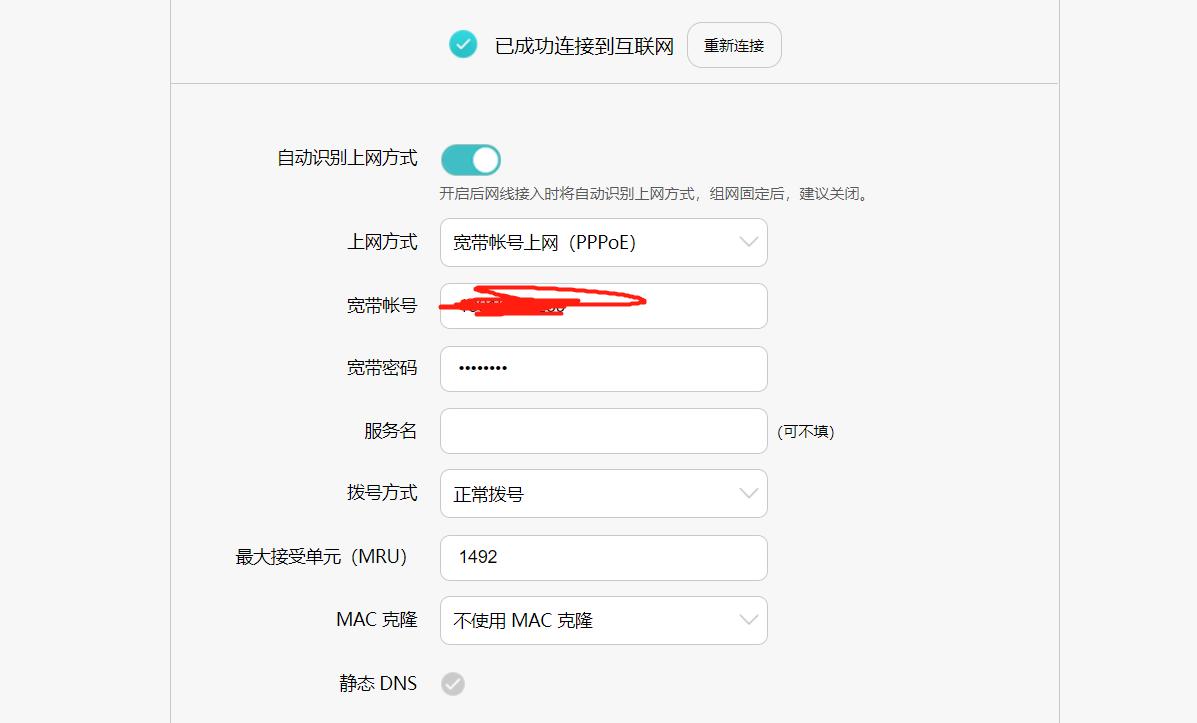Select the MRU value 1492 field

click(x=603, y=557)
